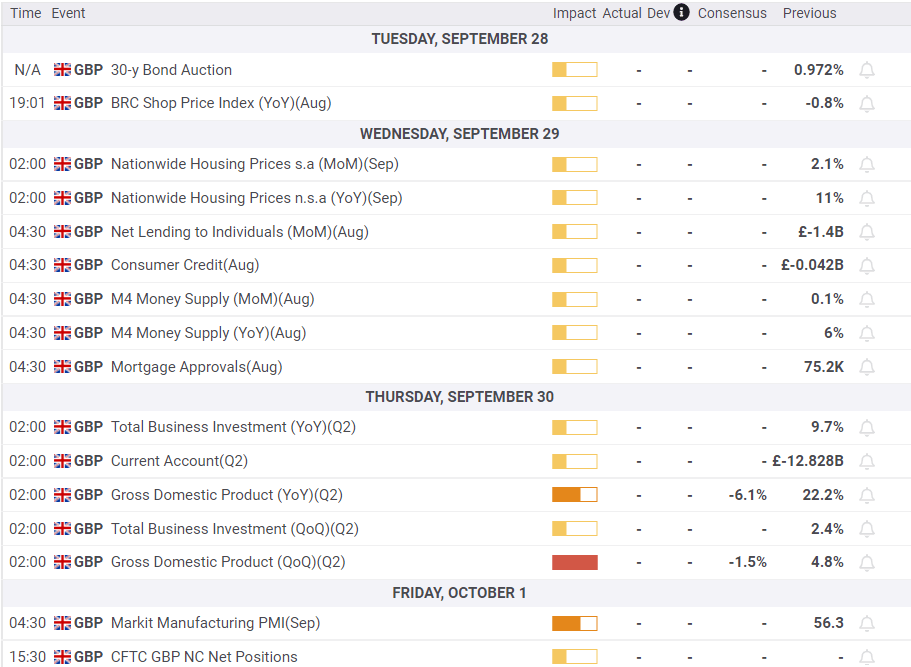Viewport: 911px width, 667px height.
Task: Click UK flag next to Current Account(Q2)
Action: (63, 461)
